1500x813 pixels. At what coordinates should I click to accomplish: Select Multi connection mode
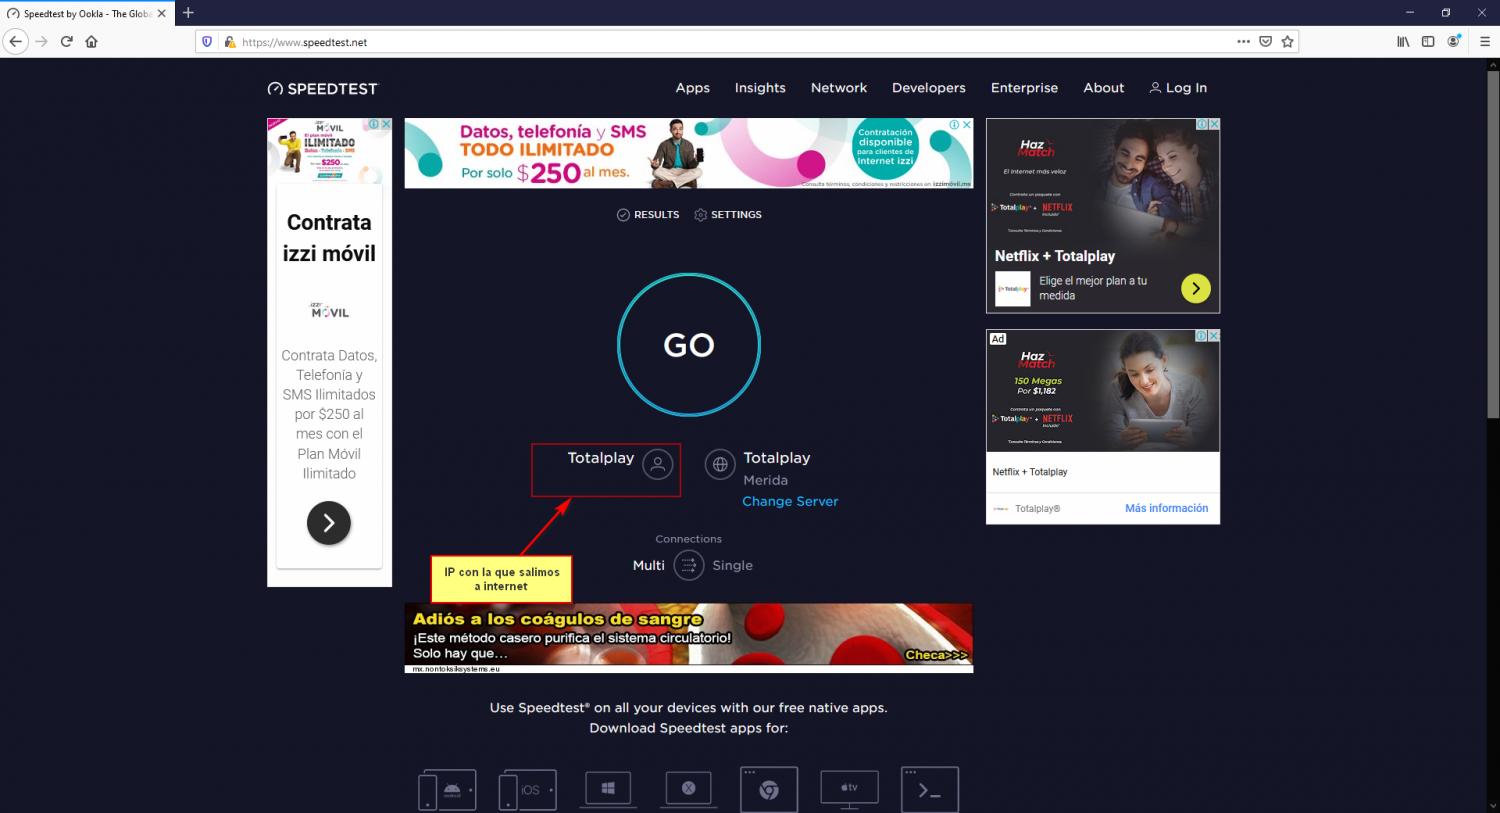(648, 566)
